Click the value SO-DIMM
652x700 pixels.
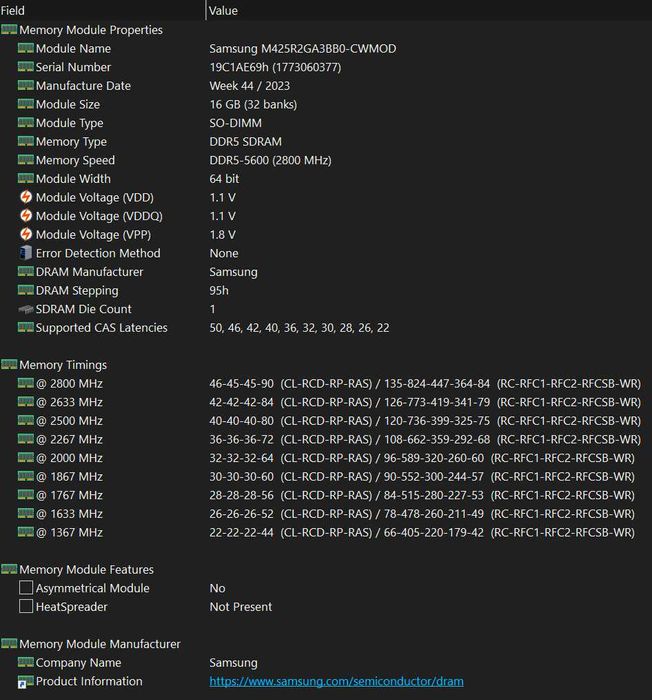(236, 123)
